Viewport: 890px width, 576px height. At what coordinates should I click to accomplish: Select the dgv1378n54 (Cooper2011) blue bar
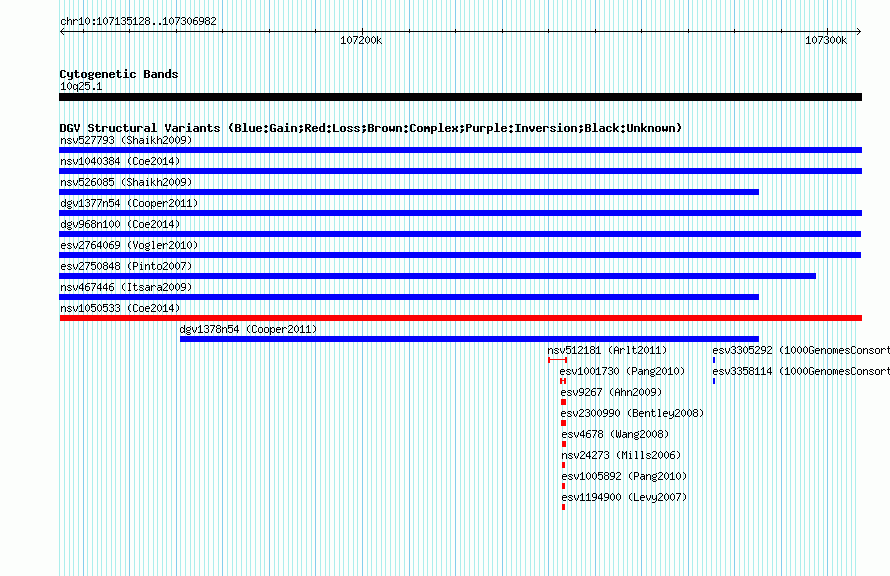pos(469,339)
